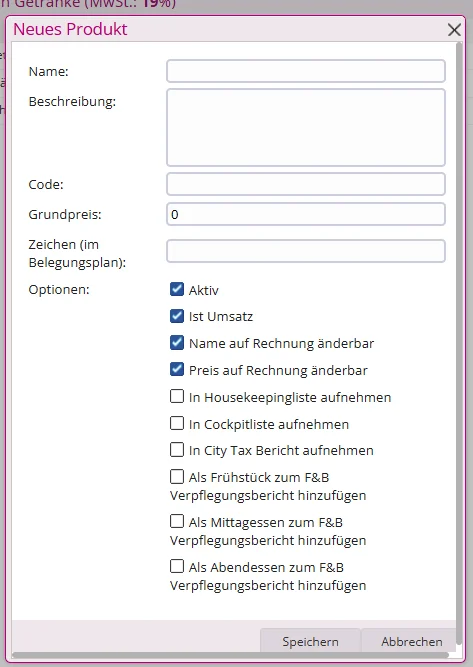Enable Als Frühstück zum F&B checkbox
The width and height of the screenshot is (473, 667).
[177, 476]
